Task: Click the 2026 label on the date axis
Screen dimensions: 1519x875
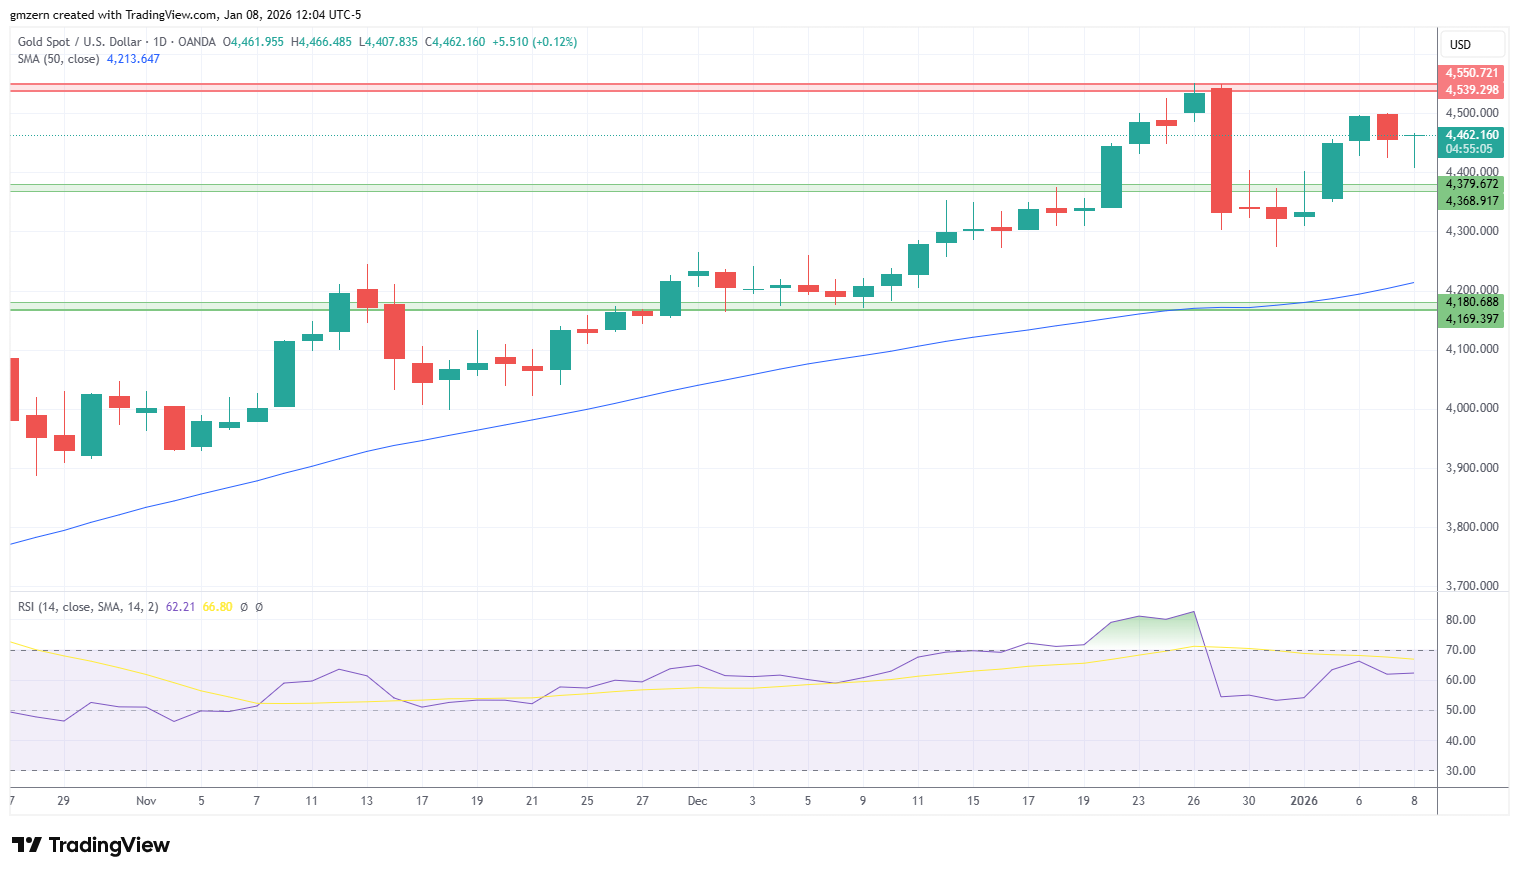Action: point(1304,801)
